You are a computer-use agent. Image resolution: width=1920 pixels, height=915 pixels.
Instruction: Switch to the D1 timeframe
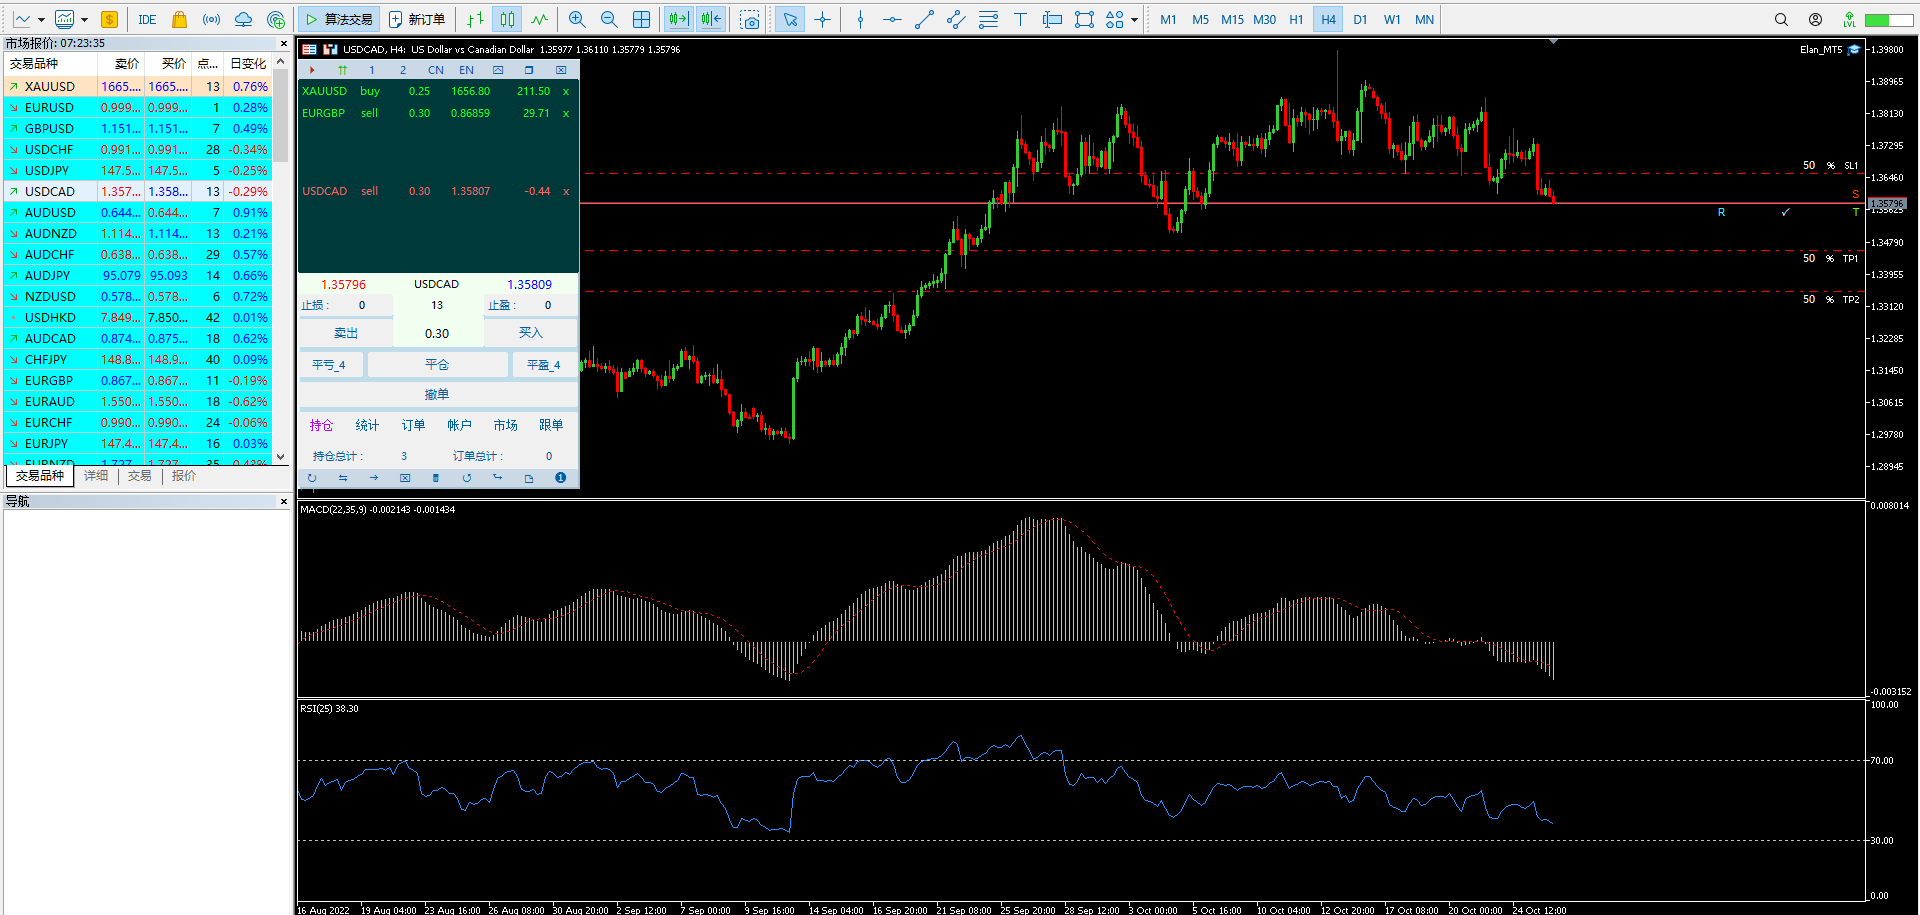click(x=1360, y=19)
